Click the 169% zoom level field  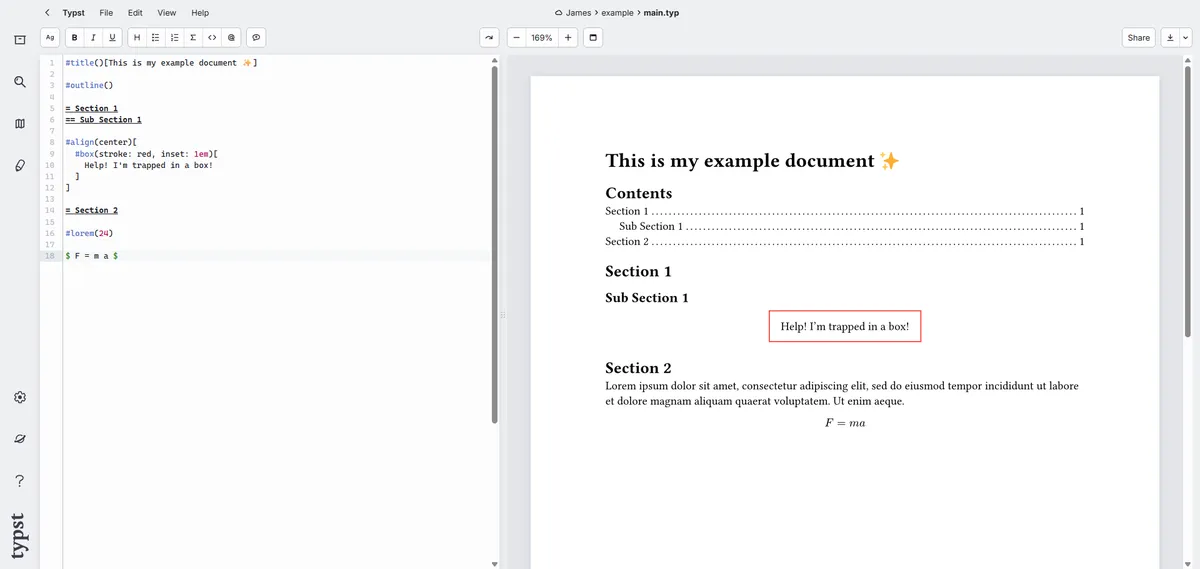(541, 38)
